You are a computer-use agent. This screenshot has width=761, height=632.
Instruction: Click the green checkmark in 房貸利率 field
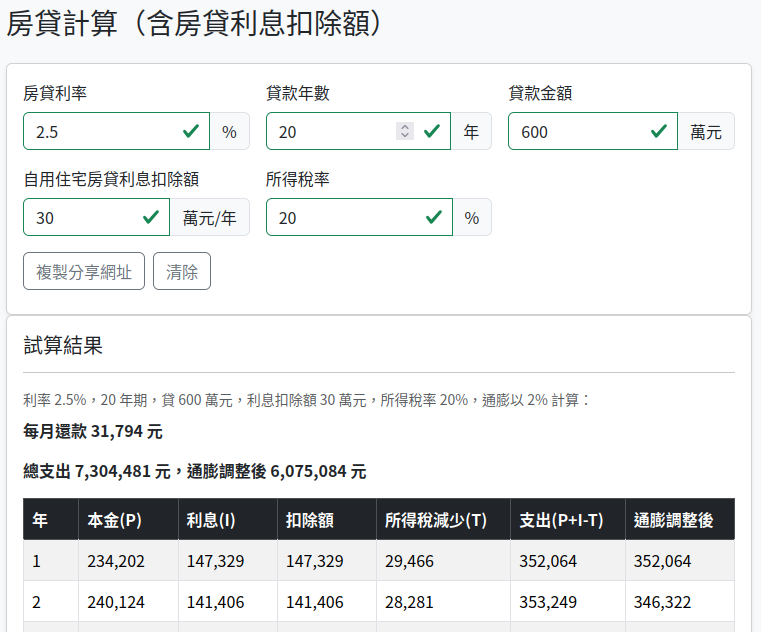(x=190, y=131)
